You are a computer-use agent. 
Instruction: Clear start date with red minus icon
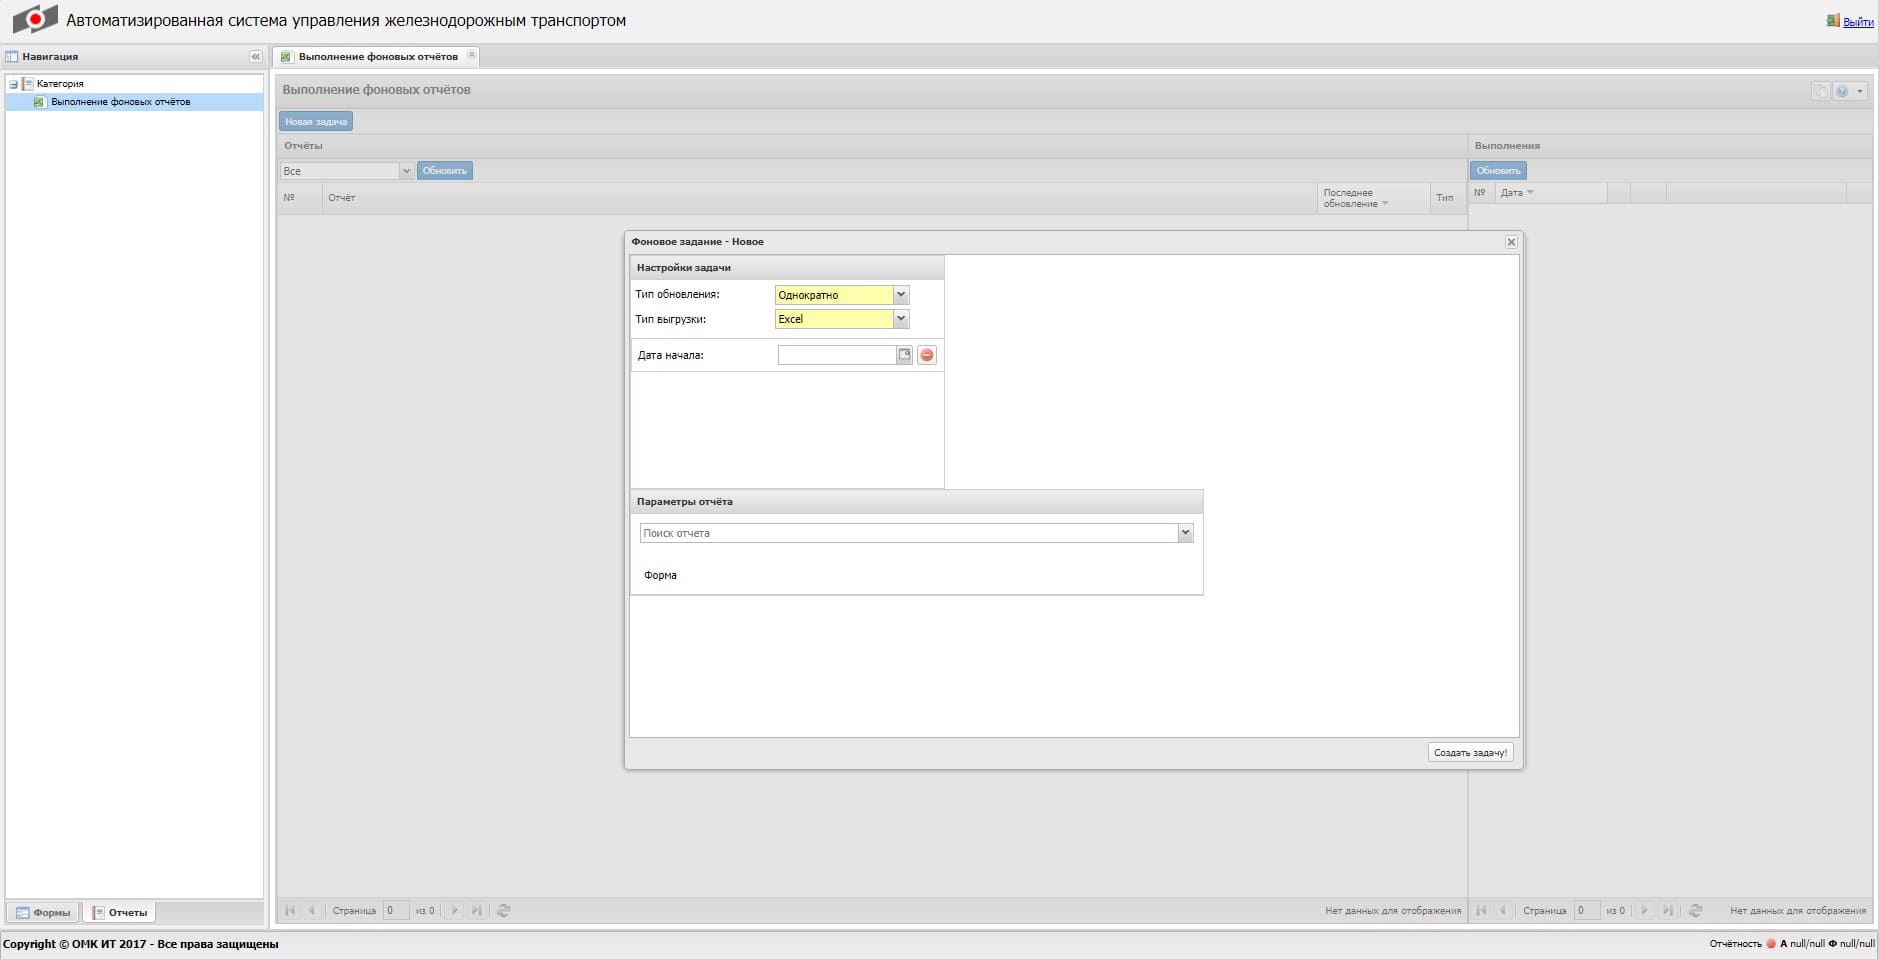927,355
